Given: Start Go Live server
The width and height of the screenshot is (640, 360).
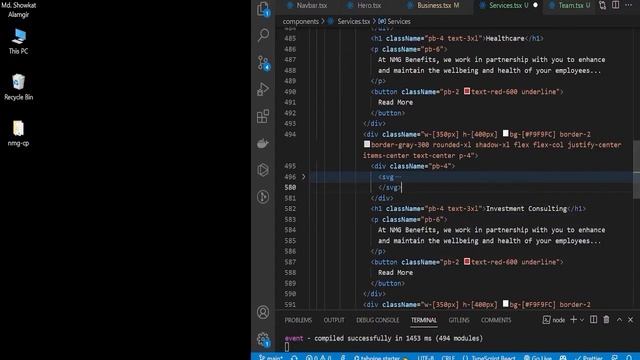Looking at the screenshot, I should click(x=538, y=357).
